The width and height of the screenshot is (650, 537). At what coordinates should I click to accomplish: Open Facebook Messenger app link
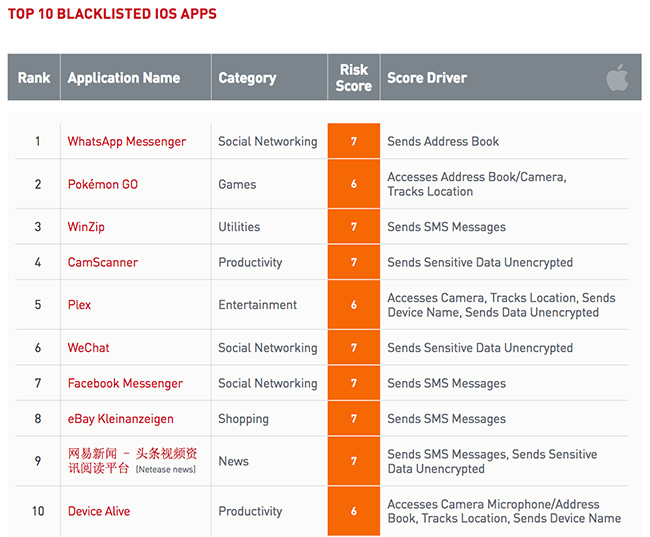click(125, 383)
